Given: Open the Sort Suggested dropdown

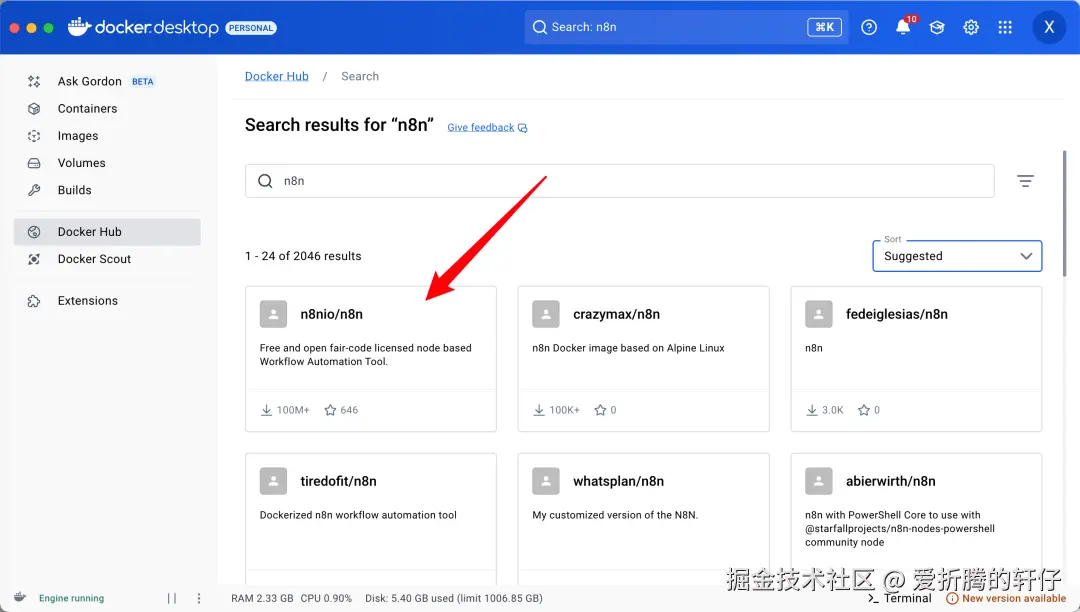Looking at the screenshot, I should coord(957,256).
